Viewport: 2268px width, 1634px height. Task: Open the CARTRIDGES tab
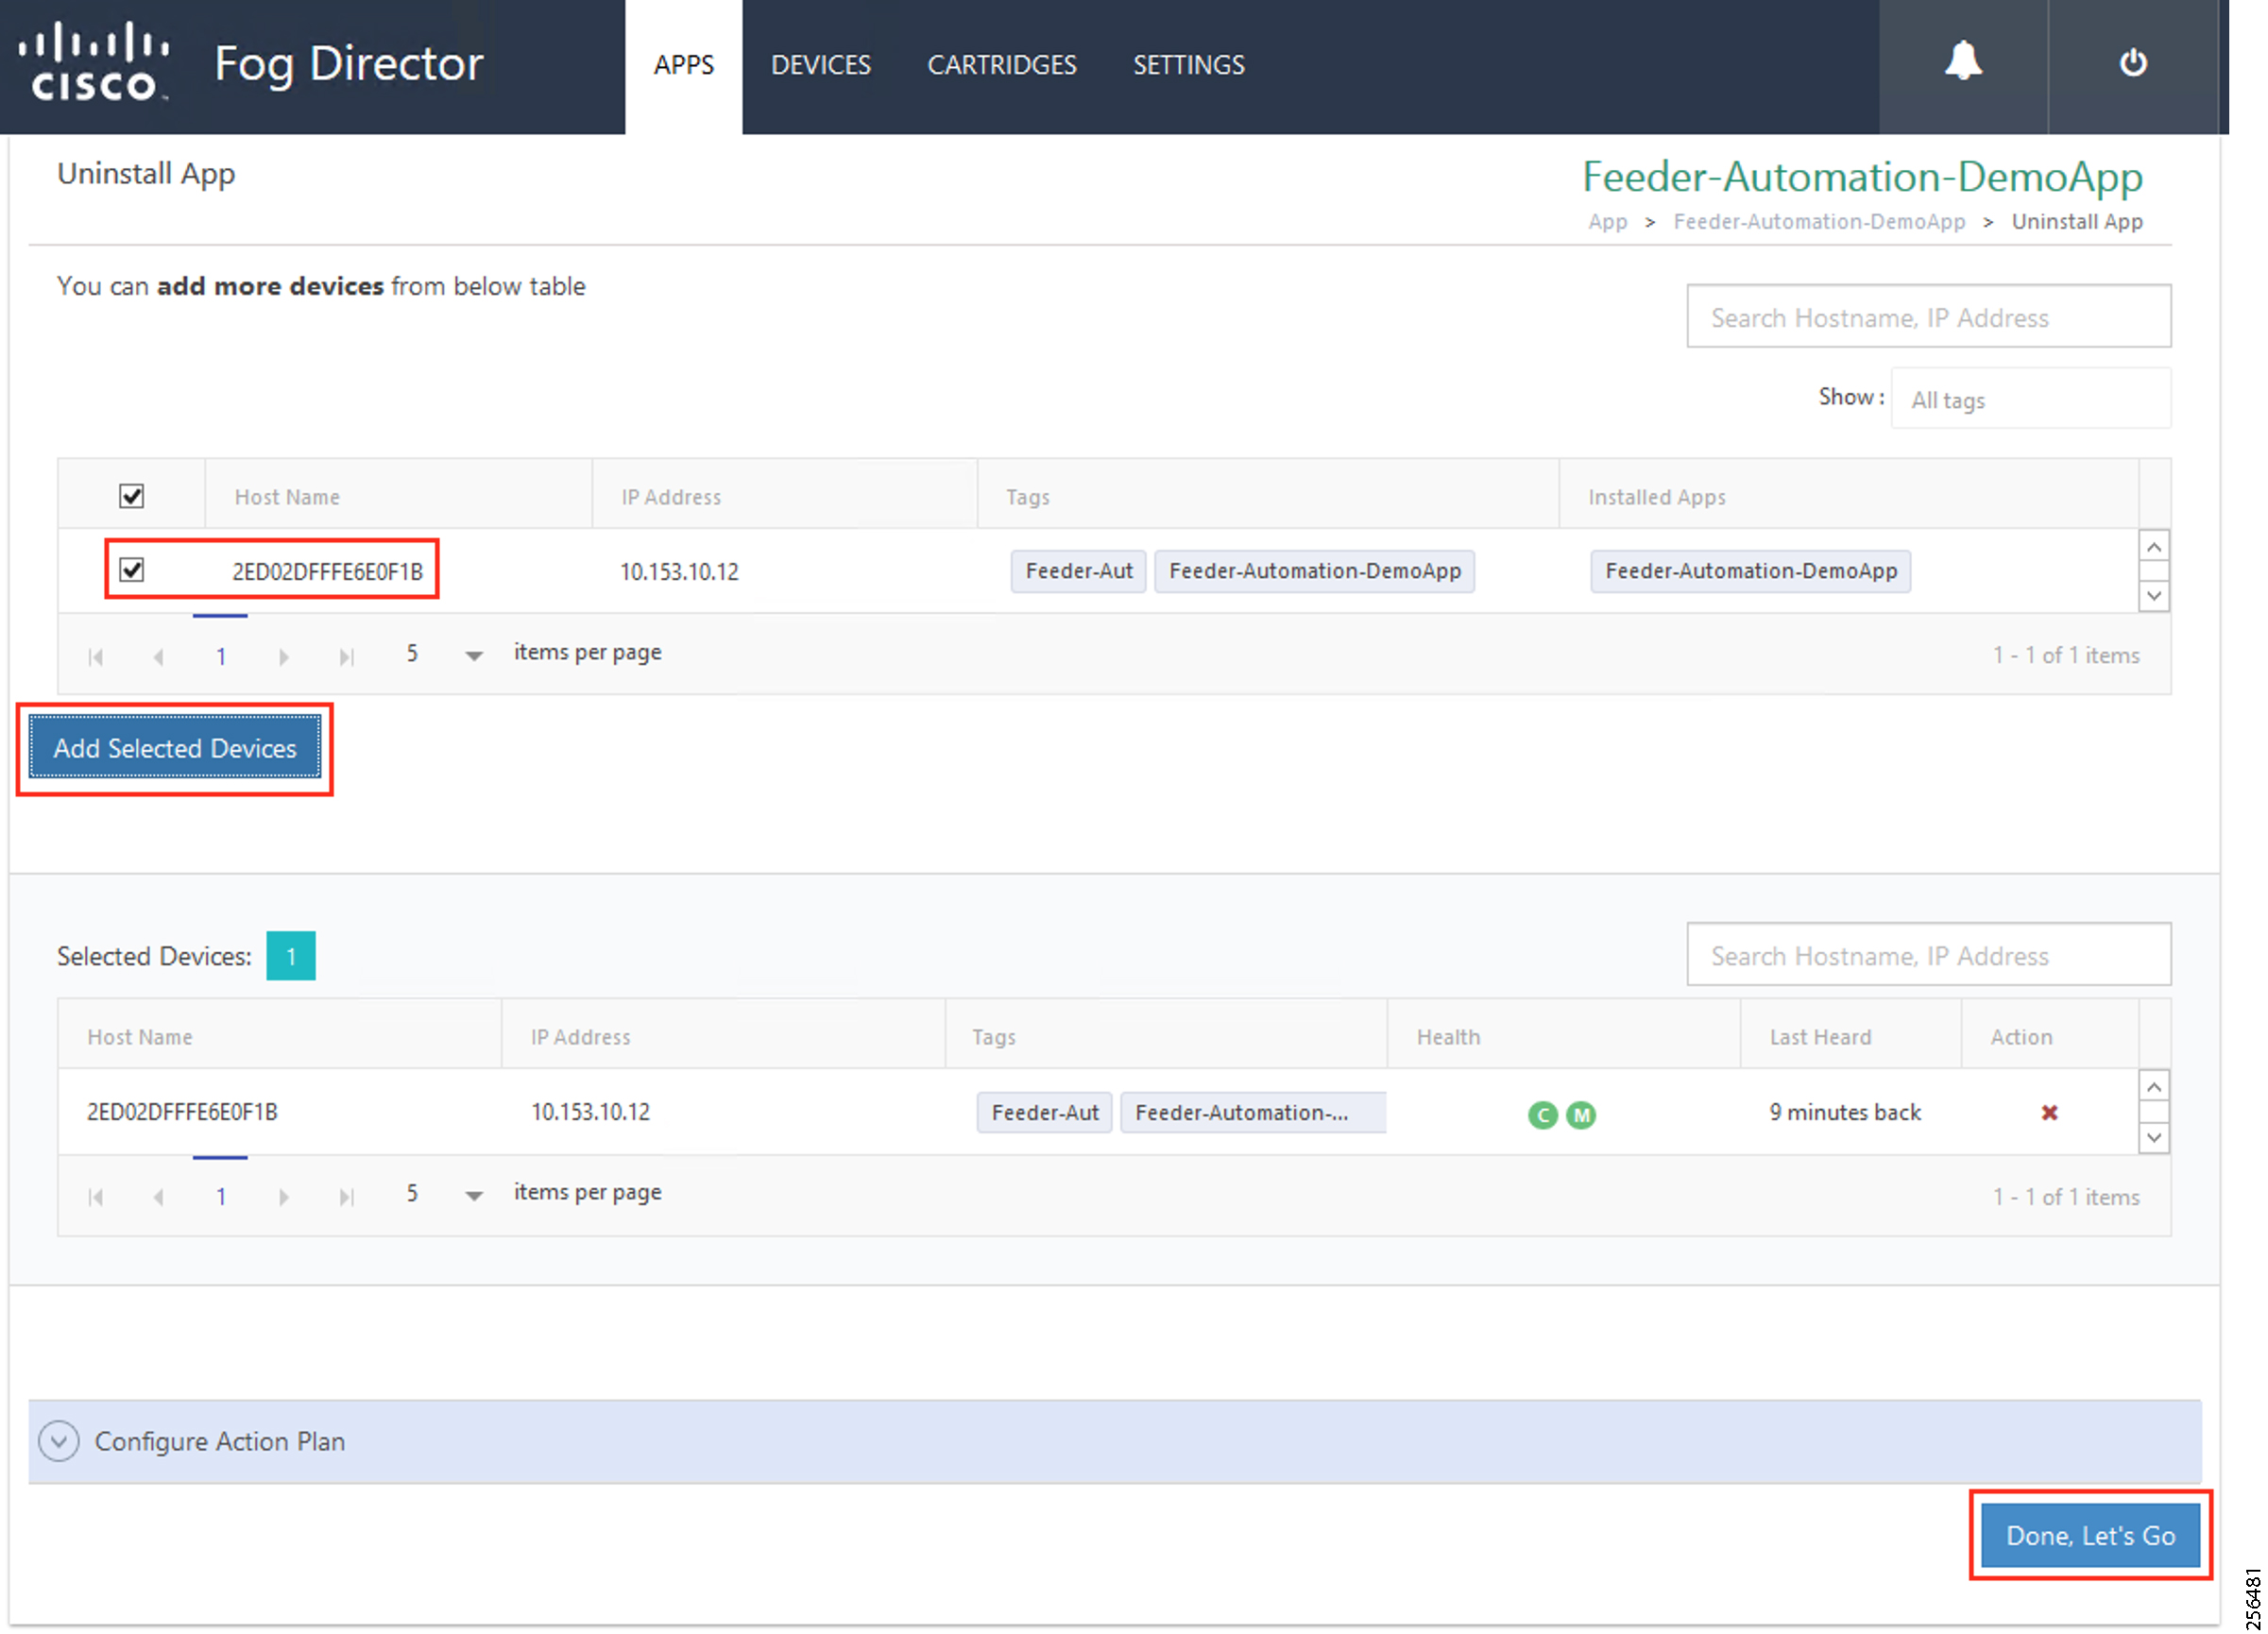tap(1001, 66)
